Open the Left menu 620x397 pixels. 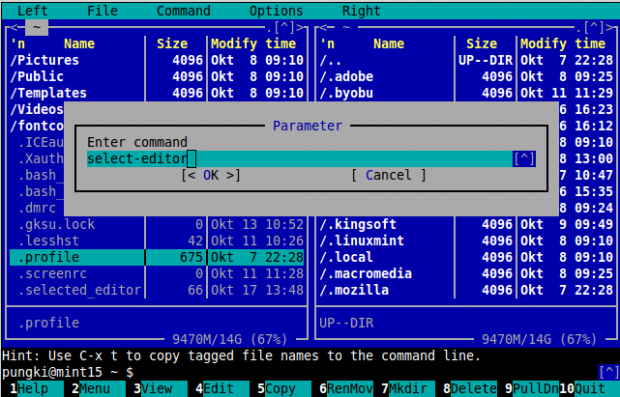32,11
